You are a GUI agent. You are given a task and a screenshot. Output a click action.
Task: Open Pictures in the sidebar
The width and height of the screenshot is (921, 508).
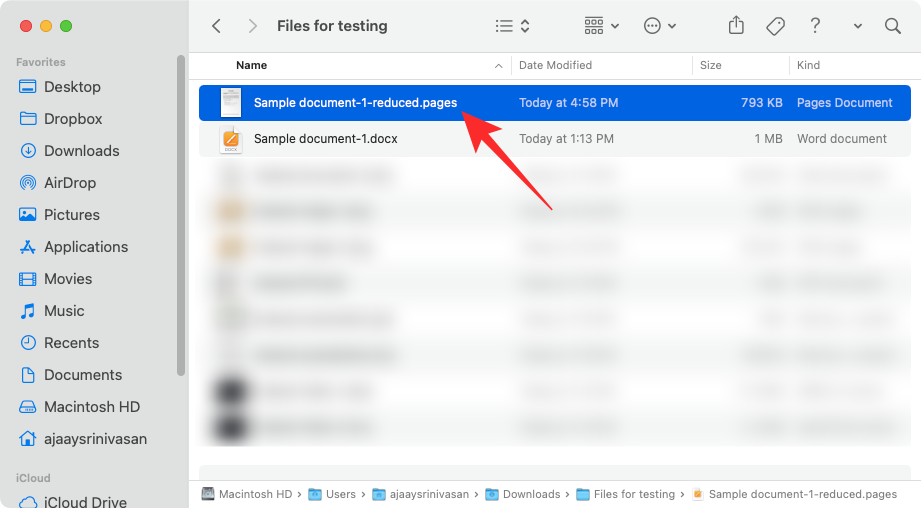coord(59,215)
